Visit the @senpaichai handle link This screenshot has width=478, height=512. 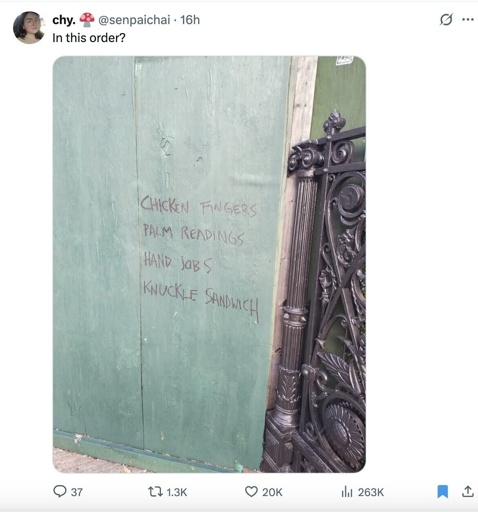(x=134, y=20)
